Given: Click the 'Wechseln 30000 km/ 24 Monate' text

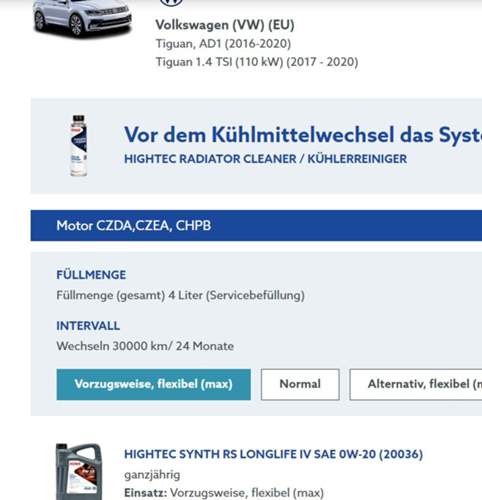Looking at the screenshot, I should pyautogui.click(x=145, y=346).
